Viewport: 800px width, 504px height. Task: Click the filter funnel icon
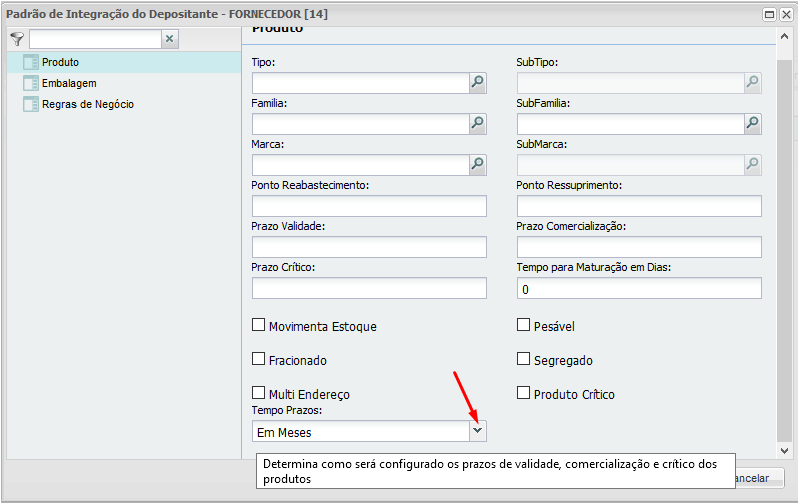(x=16, y=39)
